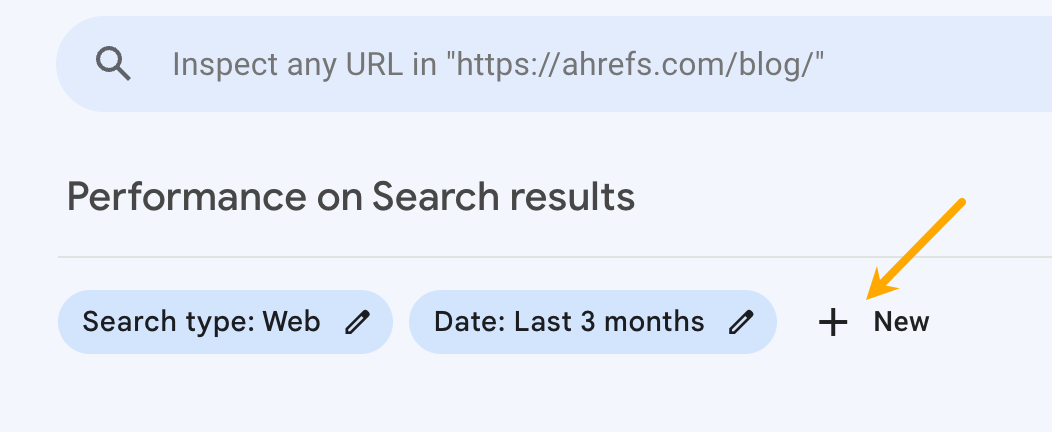Image resolution: width=1052 pixels, height=432 pixels.
Task: Click the horizontal divider under the heading
Action: (555, 256)
